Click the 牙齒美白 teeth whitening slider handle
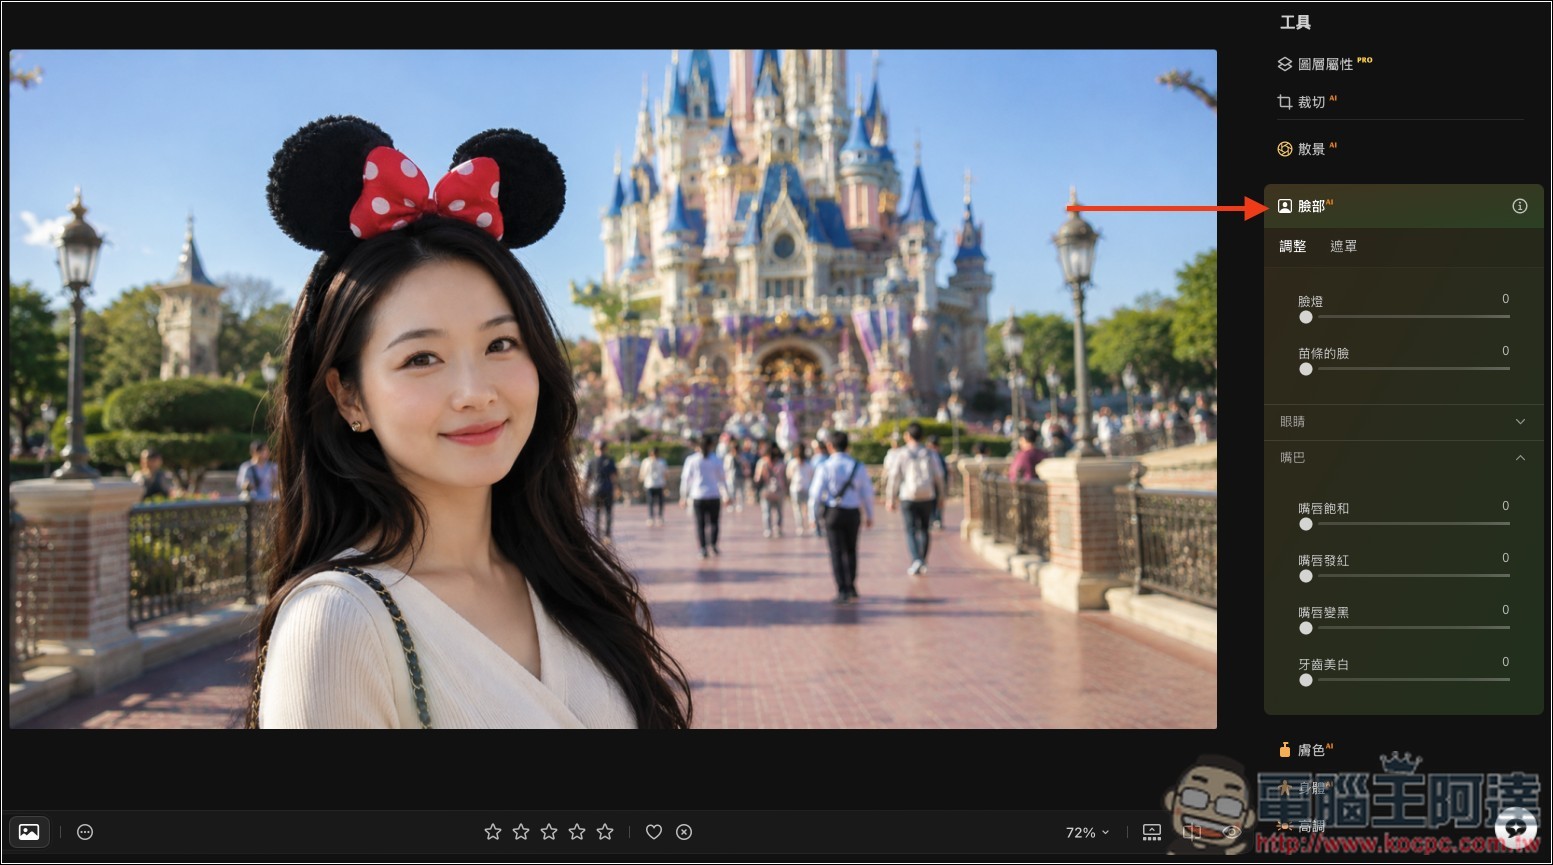1553x865 pixels. (1306, 680)
